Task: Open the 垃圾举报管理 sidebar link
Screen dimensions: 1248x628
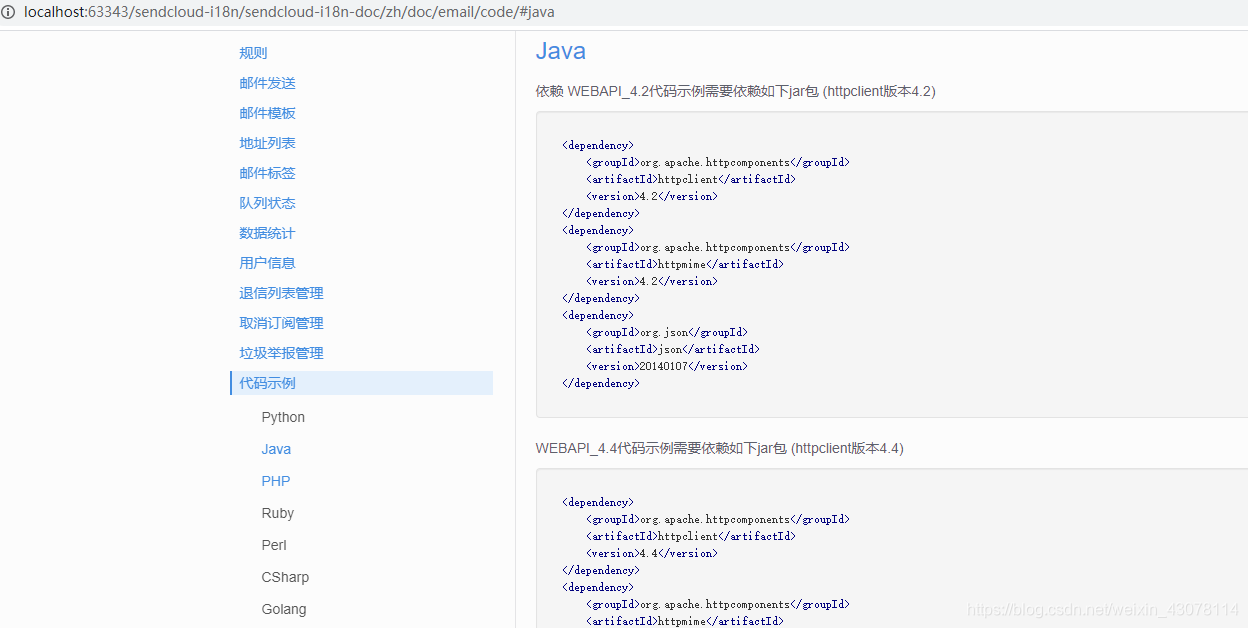Action: [281, 353]
